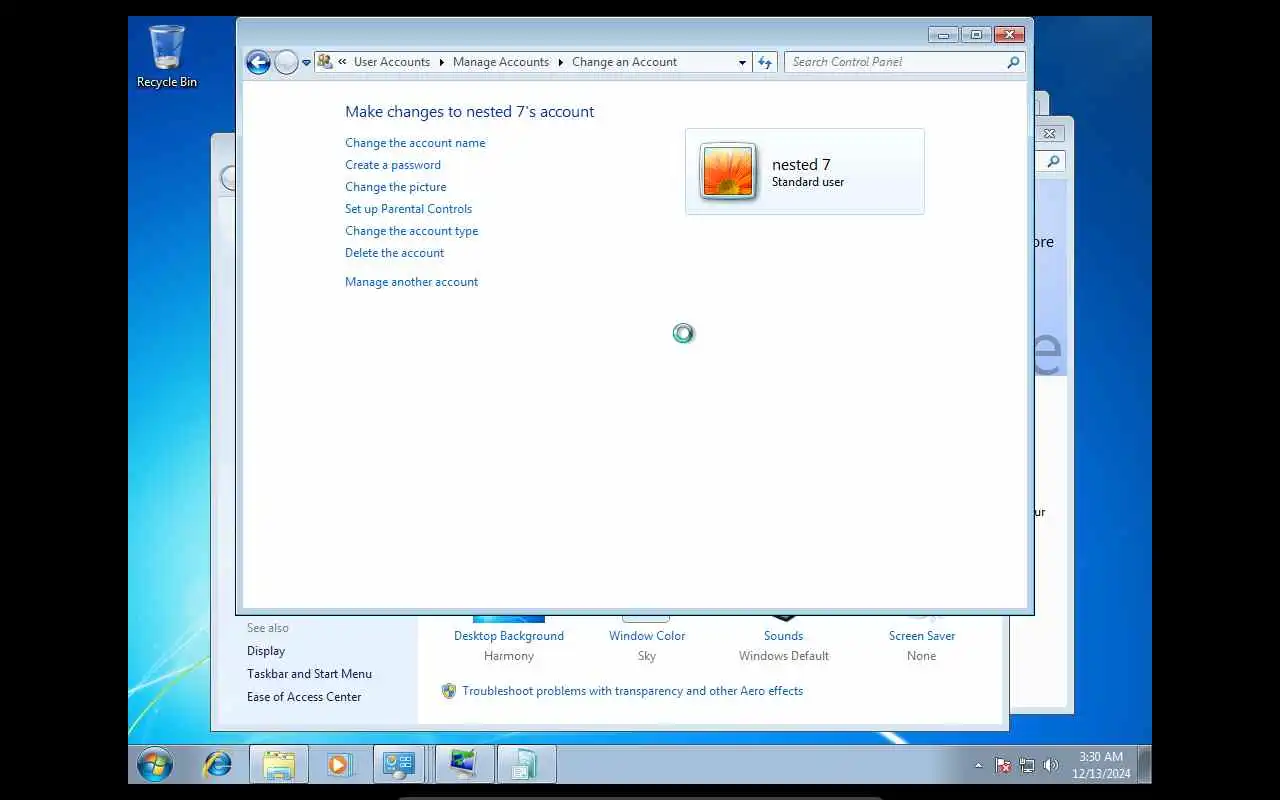
Task: Open Taskbar and Start Menu link
Action: point(309,674)
